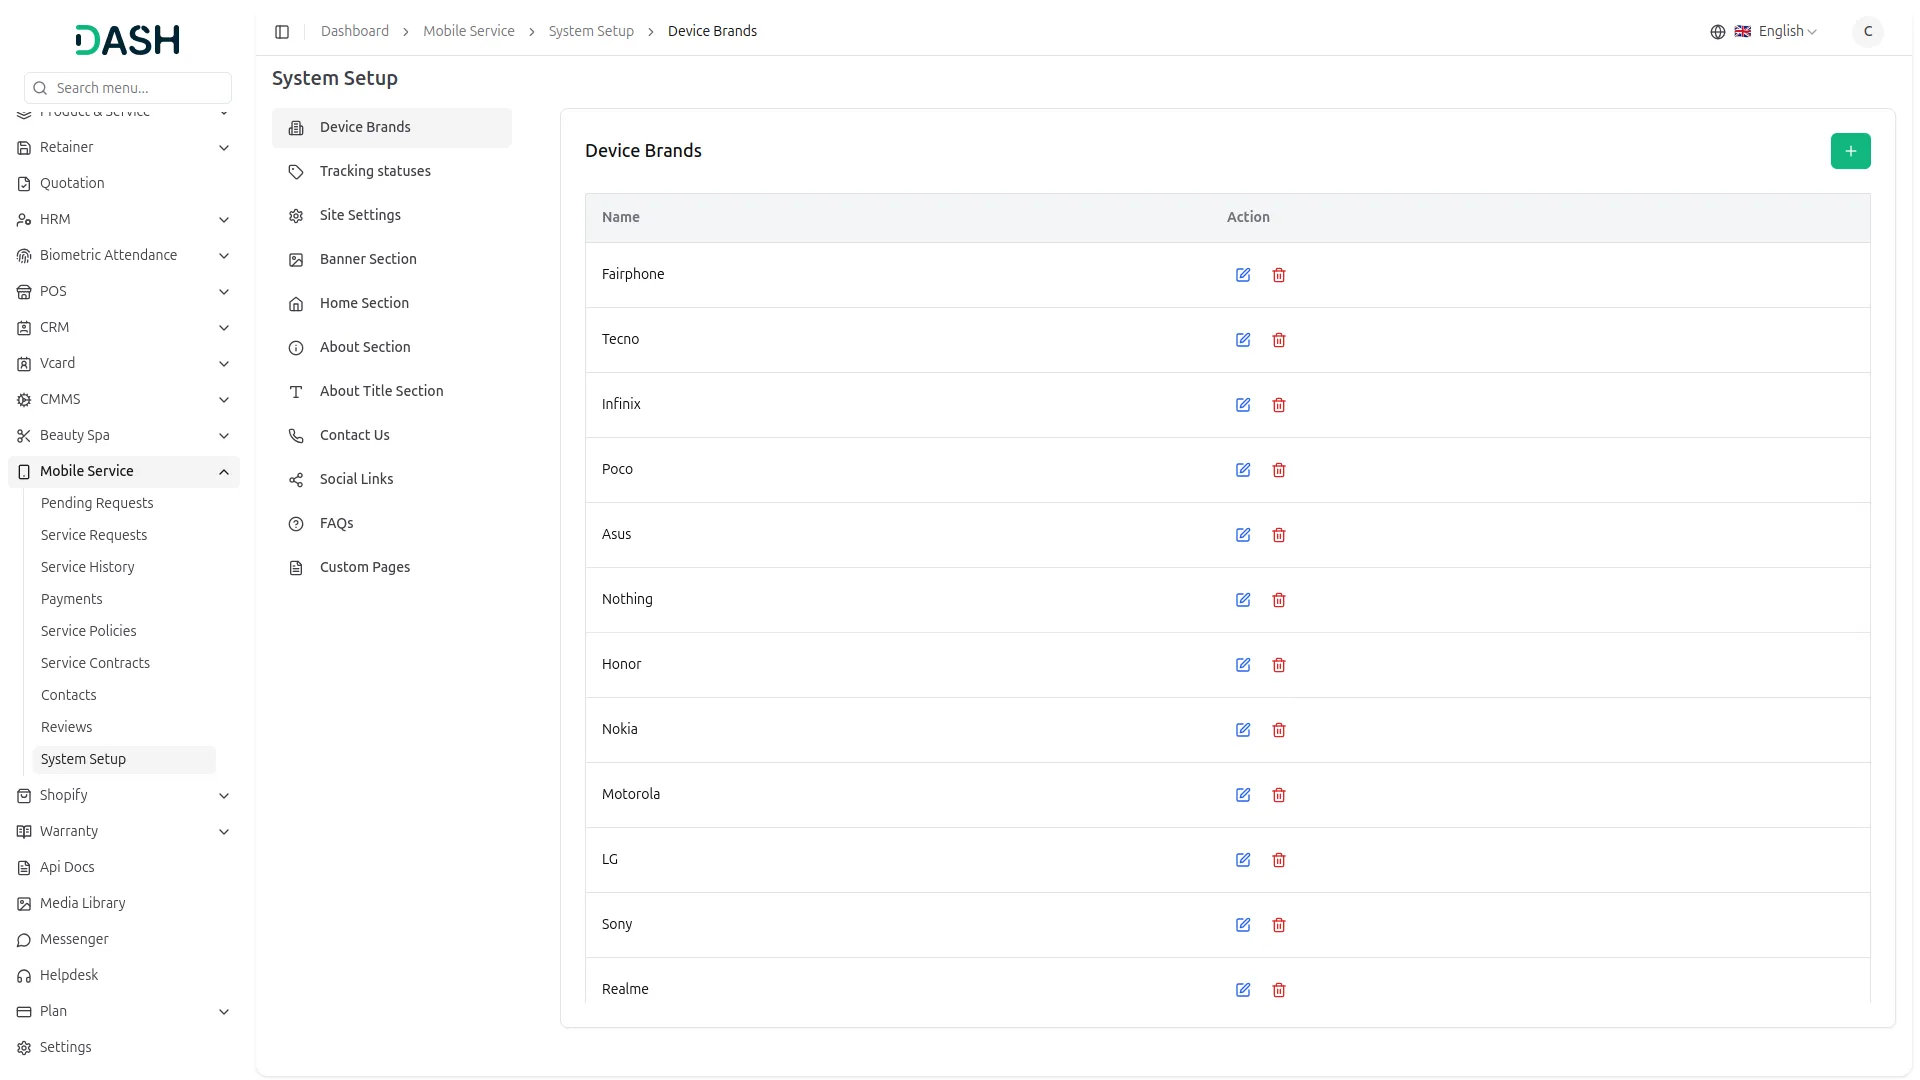Go to Dashboard breadcrumb
This screenshot has width=1920, height=1080.
(355, 31)
